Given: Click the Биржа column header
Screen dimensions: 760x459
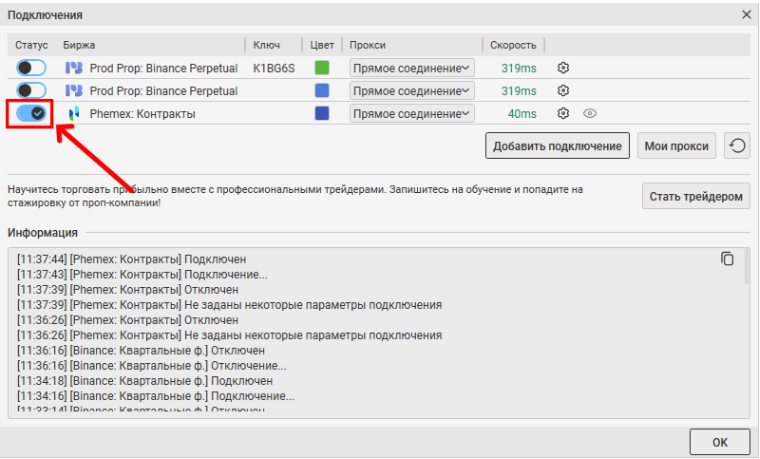Looking at the screenshot, I should click(x=78, y=45).
